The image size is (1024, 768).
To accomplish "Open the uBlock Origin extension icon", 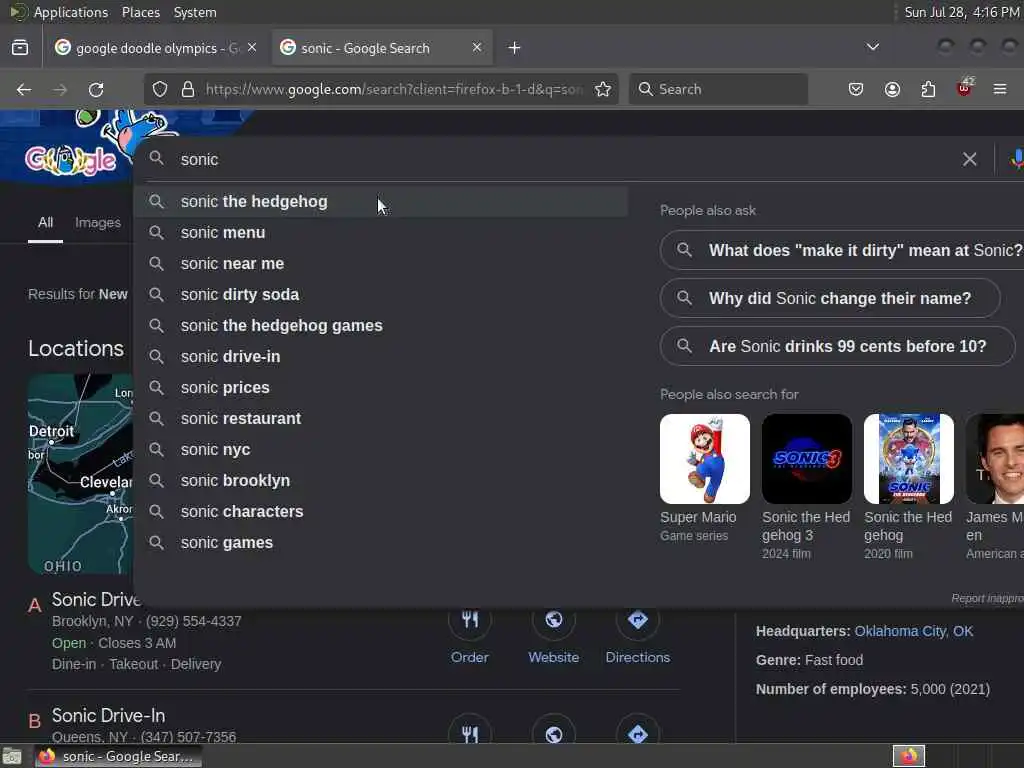I will [965, 88].
